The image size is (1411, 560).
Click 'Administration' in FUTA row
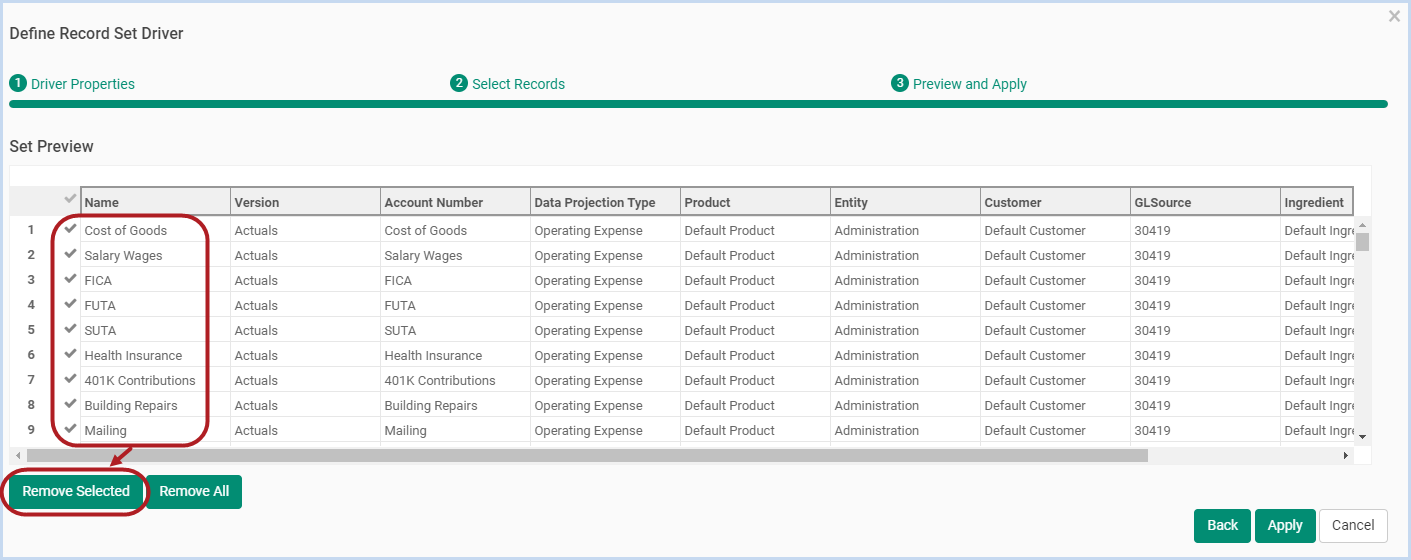pos(876,305)
